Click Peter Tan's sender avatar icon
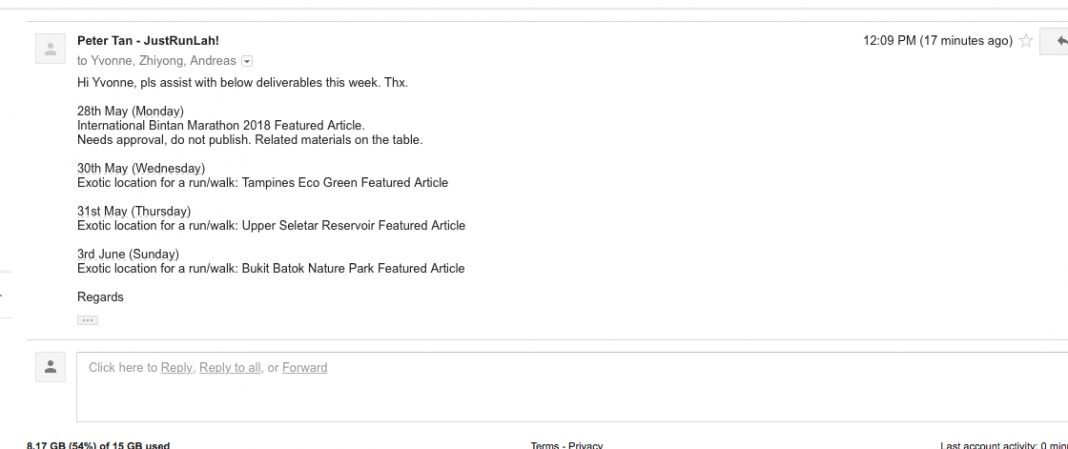This screenshot has height=449, width=1068. click(x=50, y=48)
